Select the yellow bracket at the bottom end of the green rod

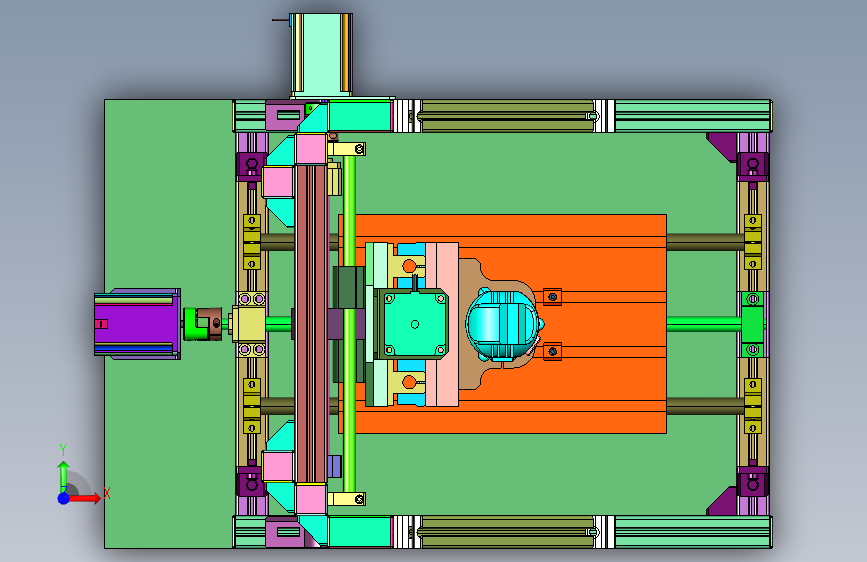pyautogui.click(x=347, y=499)
